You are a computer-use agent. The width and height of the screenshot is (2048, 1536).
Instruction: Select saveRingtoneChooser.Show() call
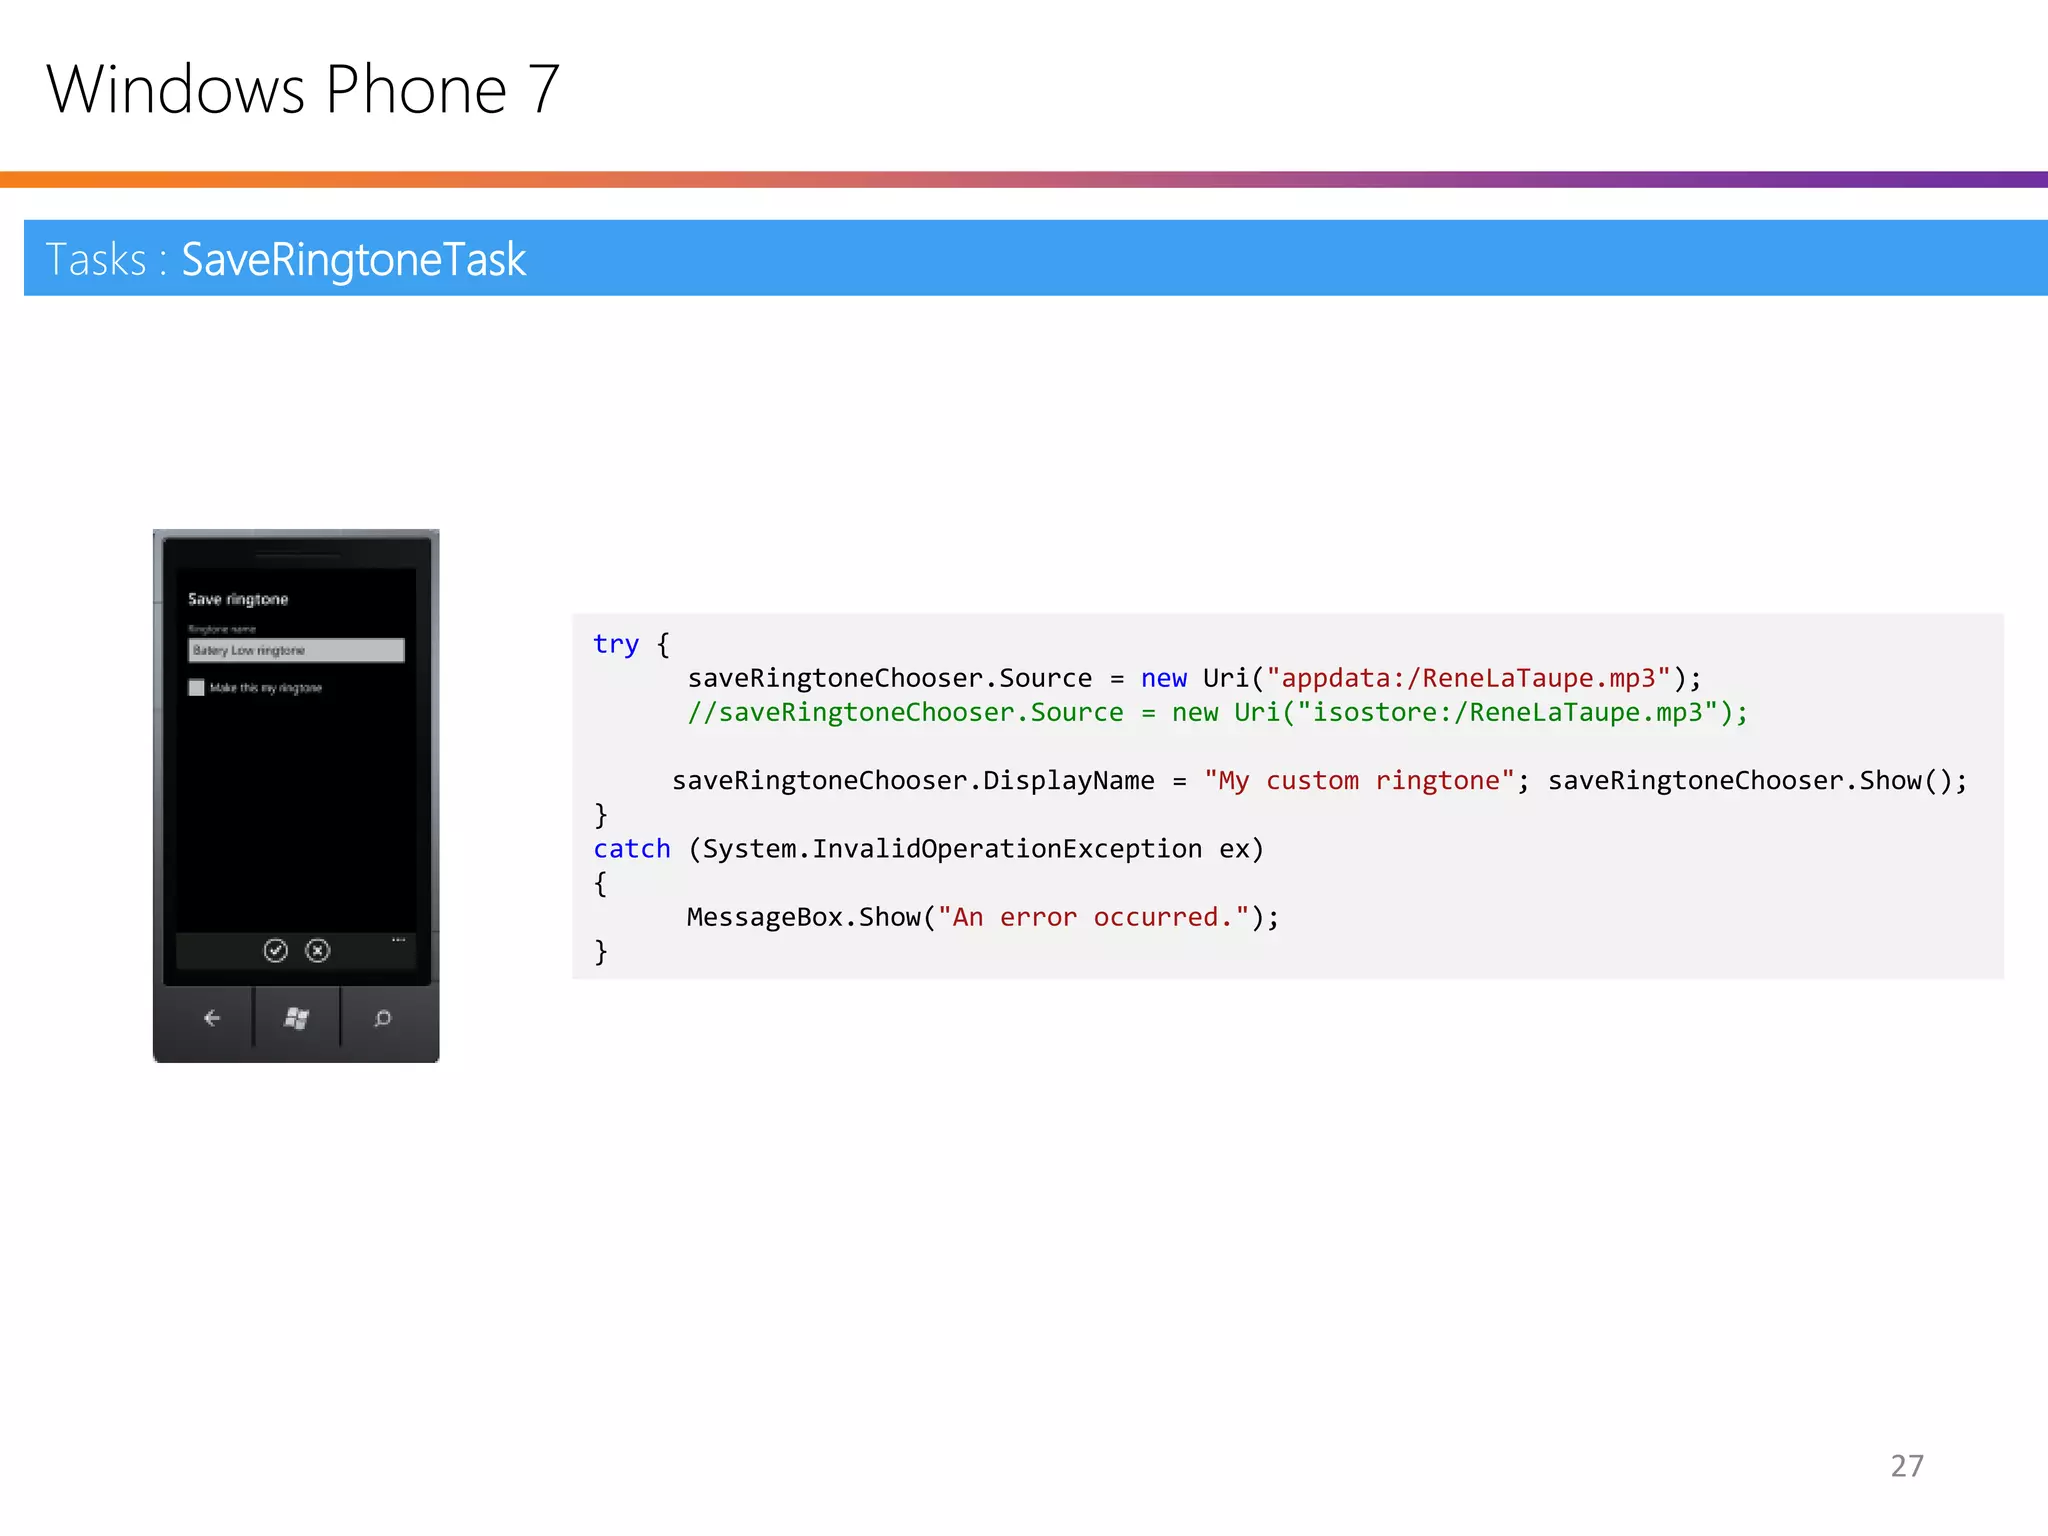coord(1757,780)
